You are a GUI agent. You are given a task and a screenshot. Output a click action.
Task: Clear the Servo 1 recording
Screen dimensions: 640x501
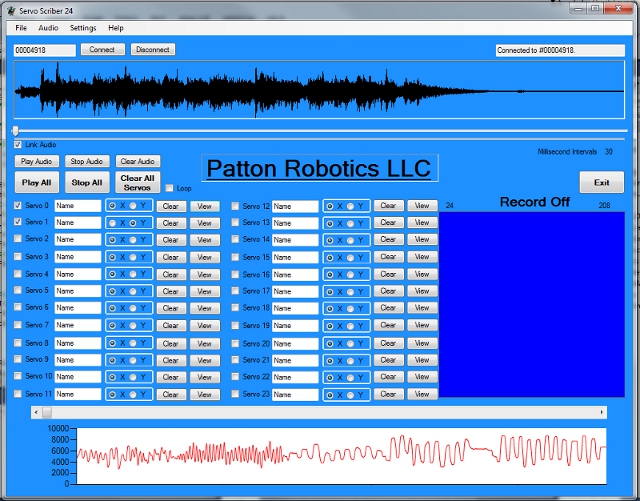(171, 223)
